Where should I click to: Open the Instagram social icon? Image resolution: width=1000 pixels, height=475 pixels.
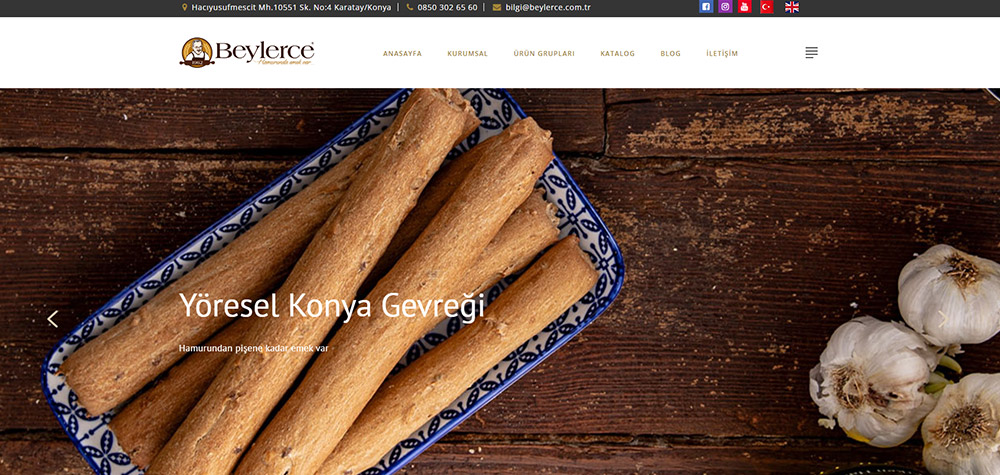click(725, 7)
